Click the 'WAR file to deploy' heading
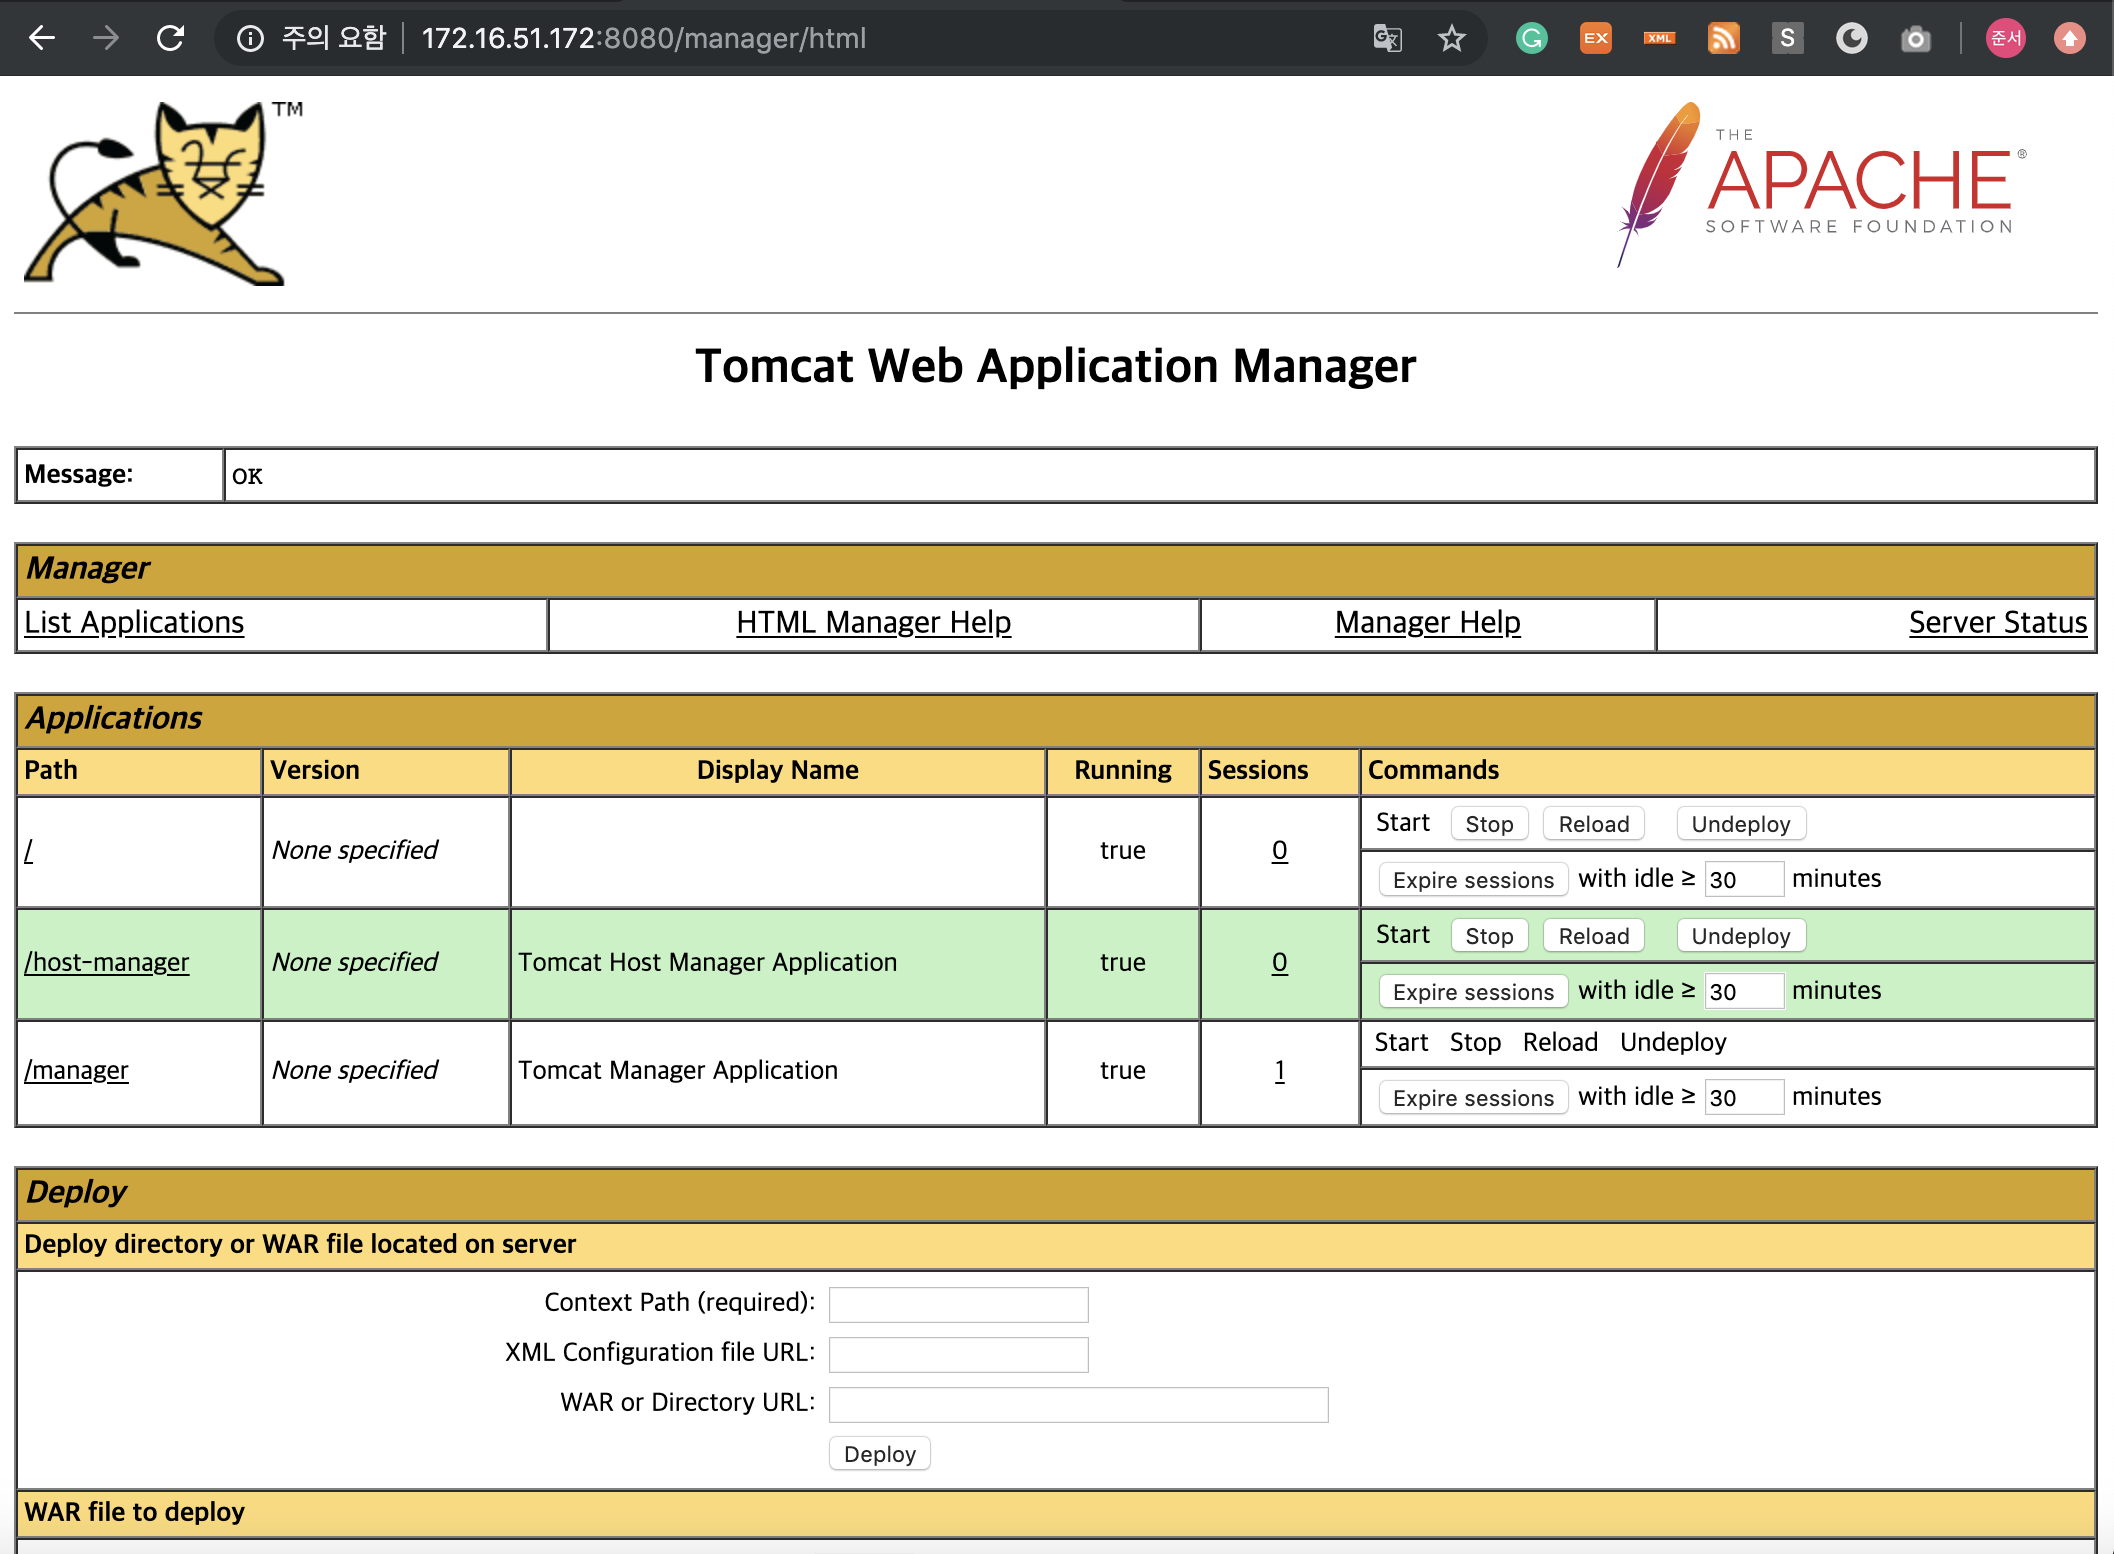The height and width of the screenshot is (1554, 2114). pyautogui.click(x=134, y=1512)
